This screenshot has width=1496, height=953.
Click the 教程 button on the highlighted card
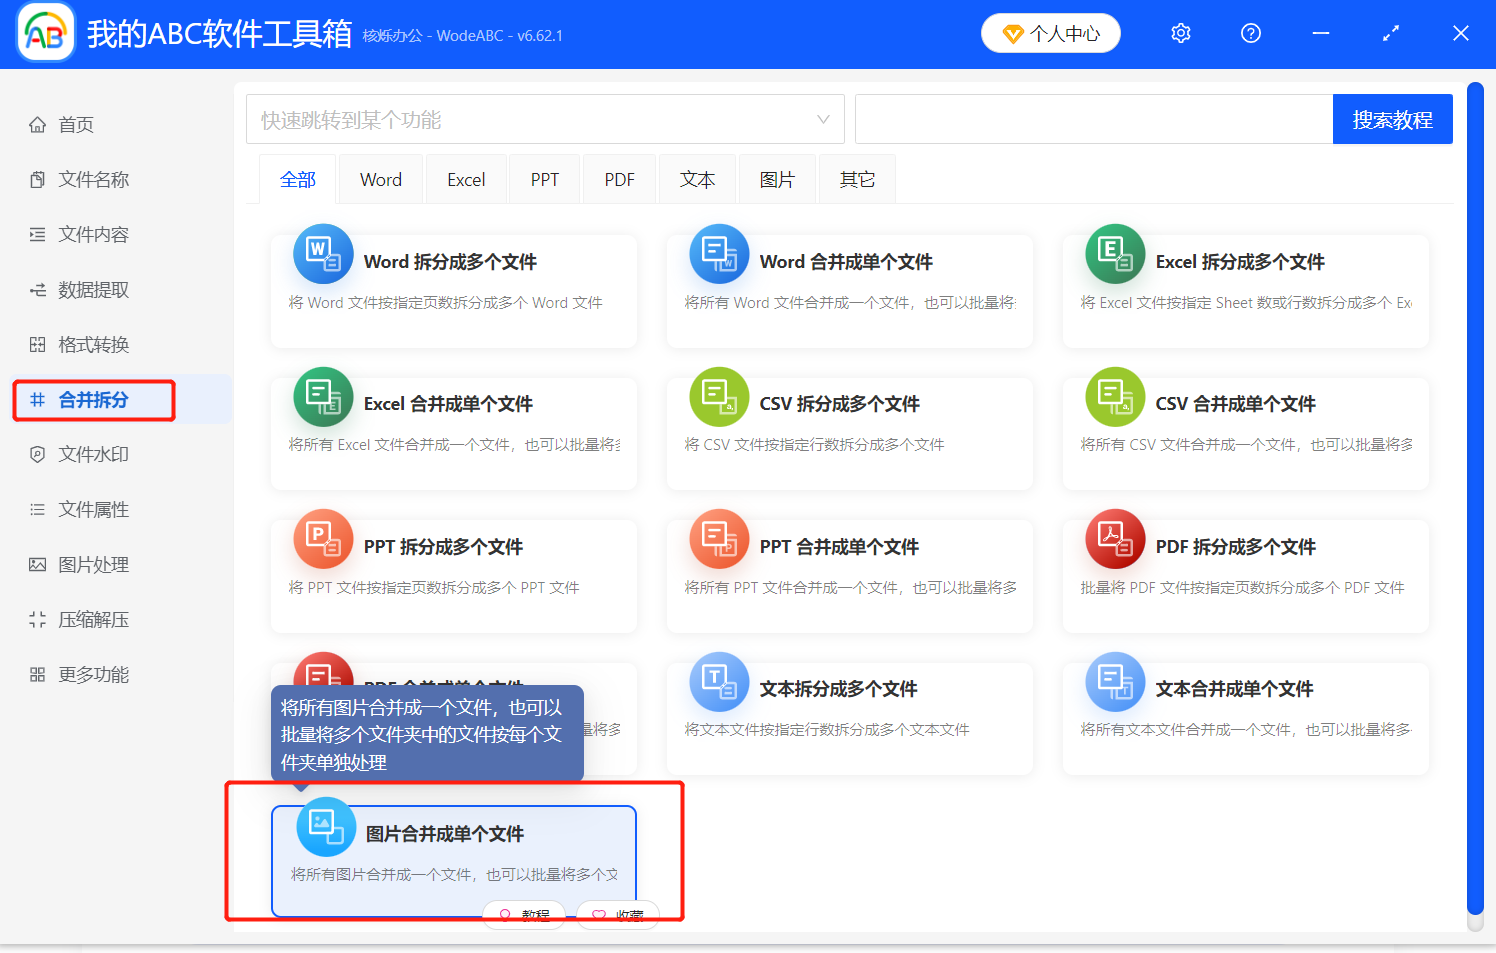(524, 915)
